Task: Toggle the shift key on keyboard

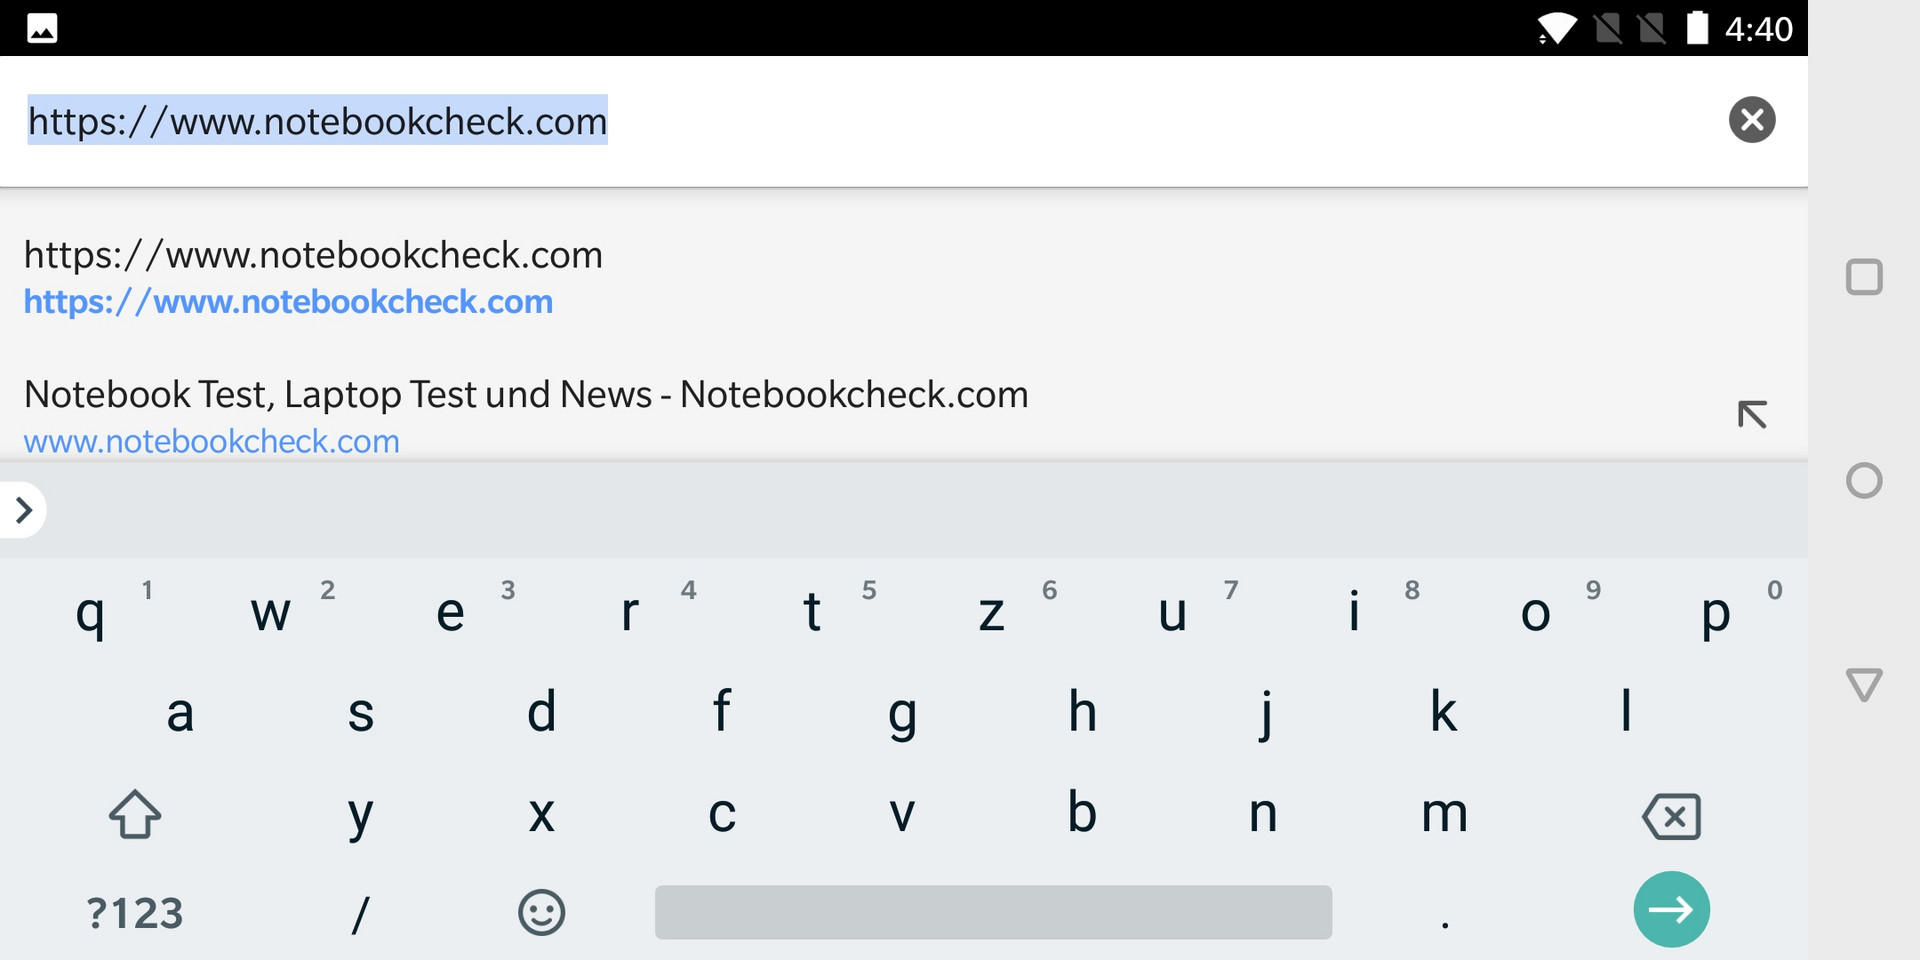Action: point(135,814)
